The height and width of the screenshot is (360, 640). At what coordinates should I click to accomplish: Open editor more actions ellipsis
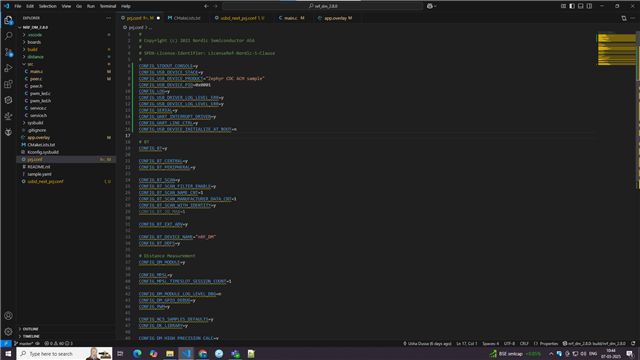[633, 18]
